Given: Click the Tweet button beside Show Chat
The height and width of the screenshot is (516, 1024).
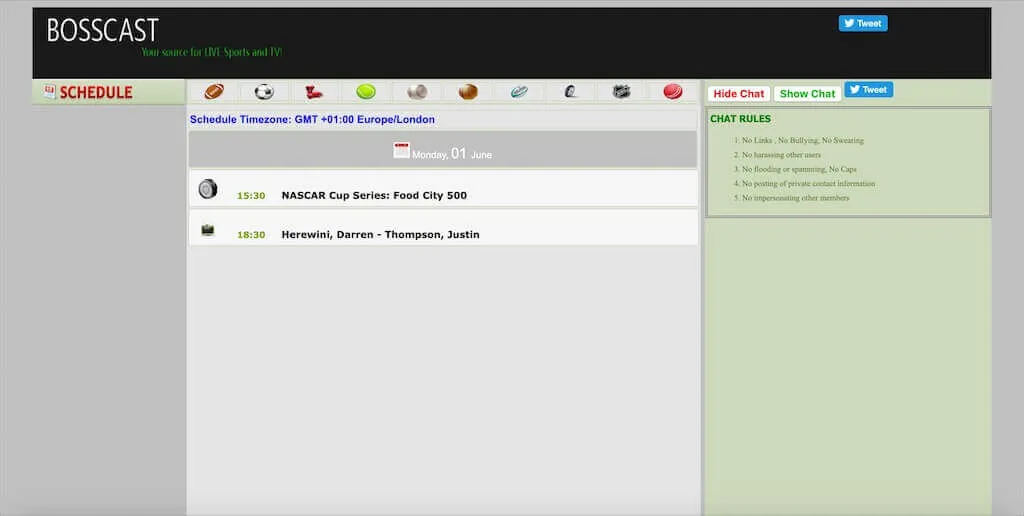Looking at the screenshot, I should 868,90.
